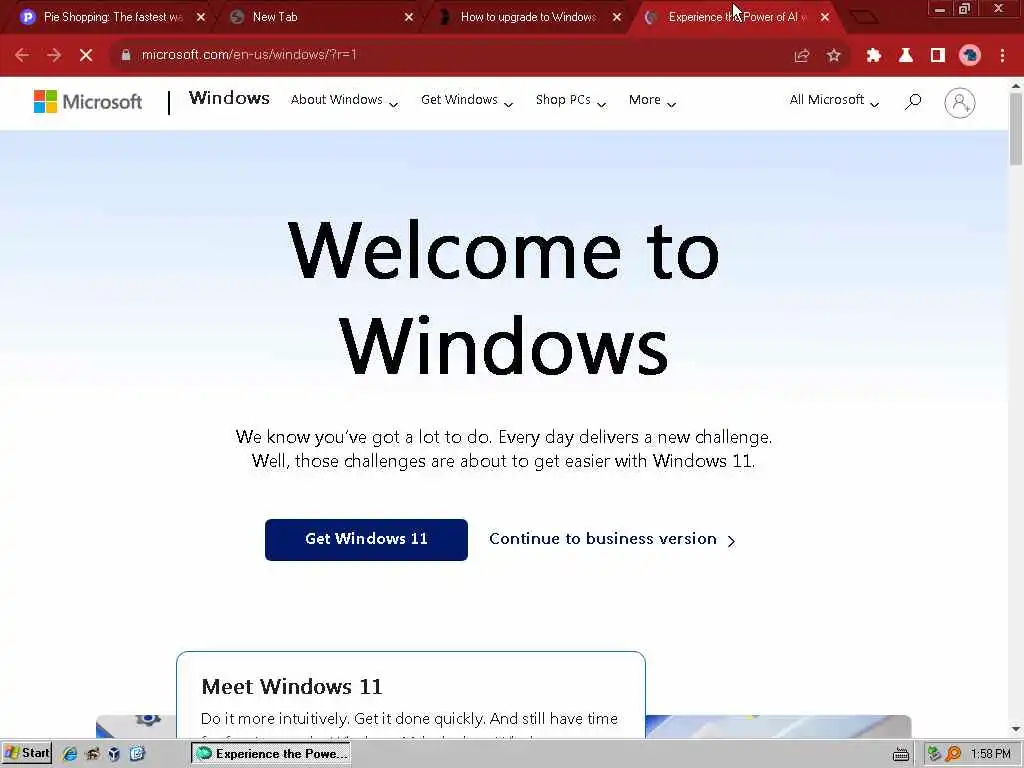The image size is (1024, 768).
Task: Launch VirtualBox cube quick launch icon
Action: click(114, 754)
